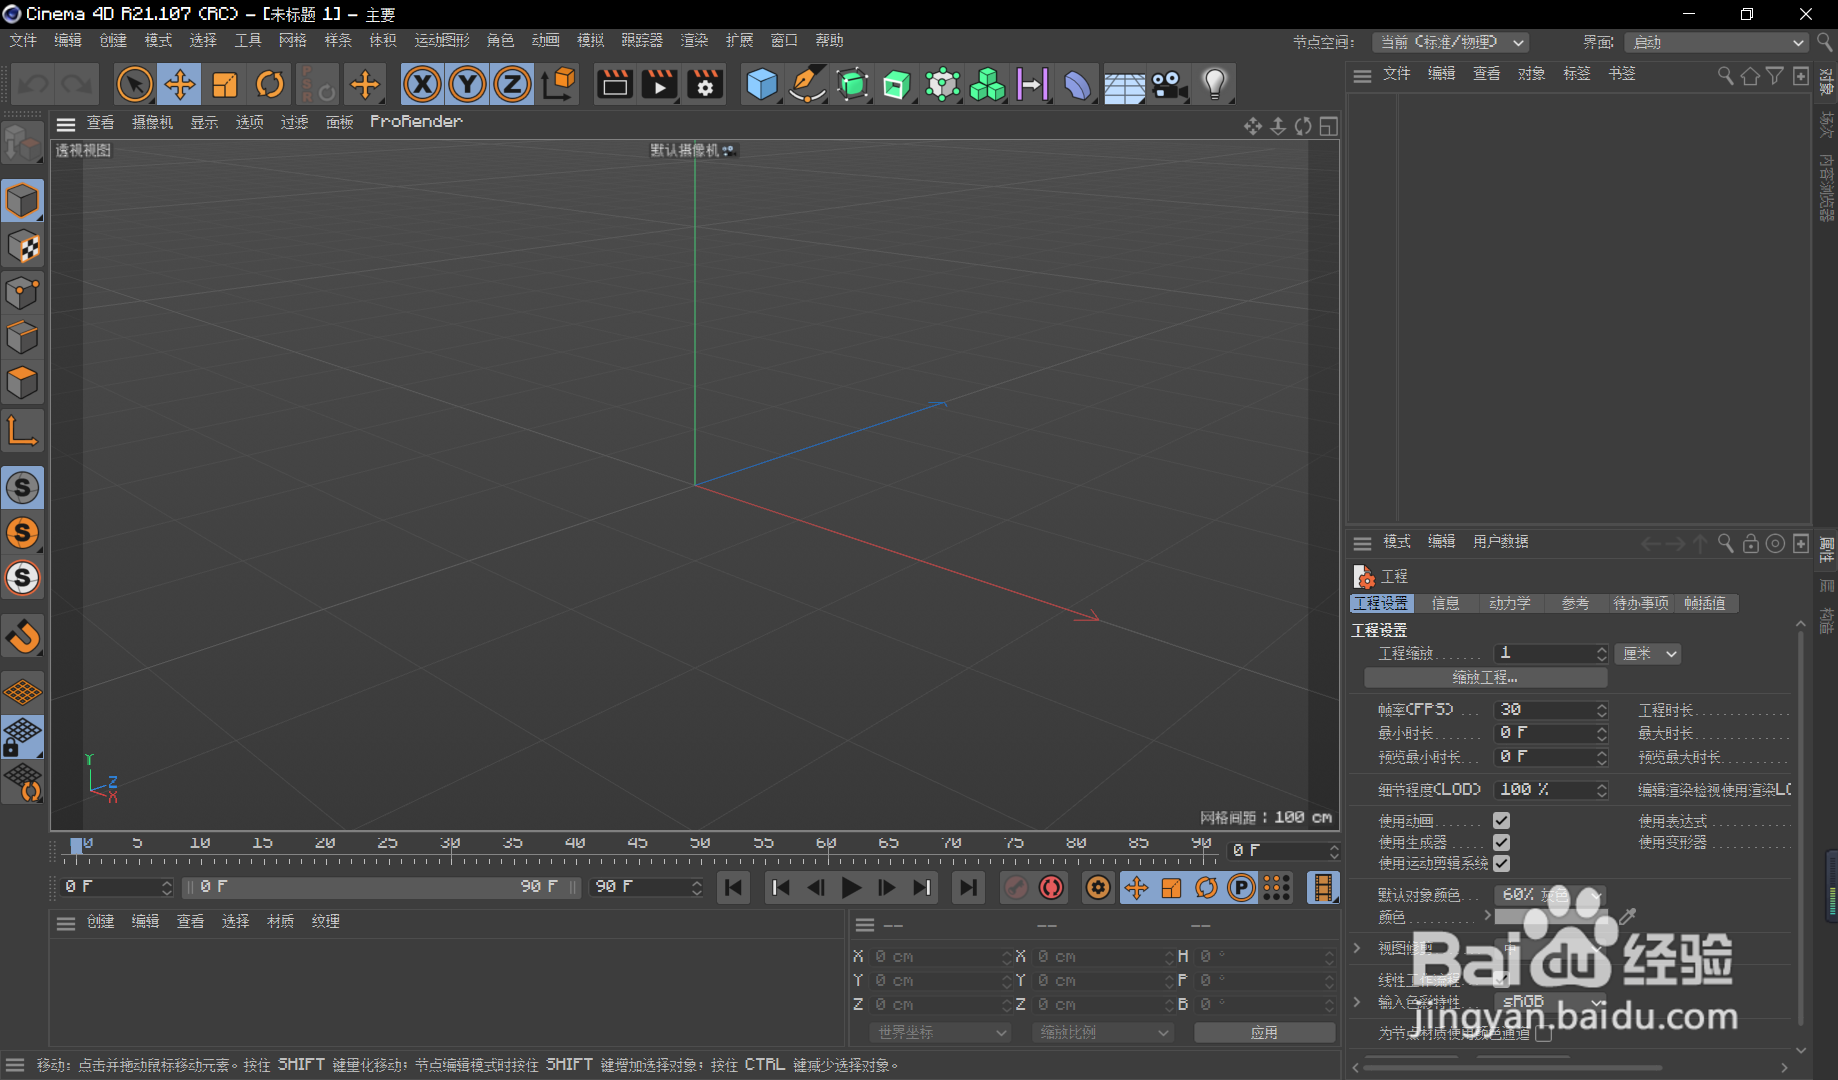Jump to the end of the animation
1838x1080 pixels.
tap(968, 887)
